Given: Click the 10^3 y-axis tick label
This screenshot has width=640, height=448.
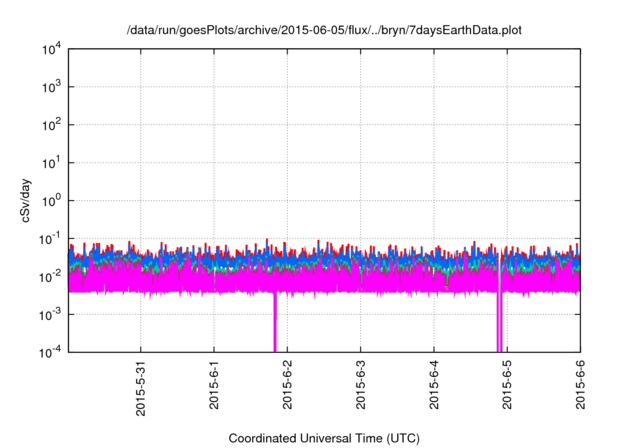Looking at the screenshot, I should click(x=50, y=88).
